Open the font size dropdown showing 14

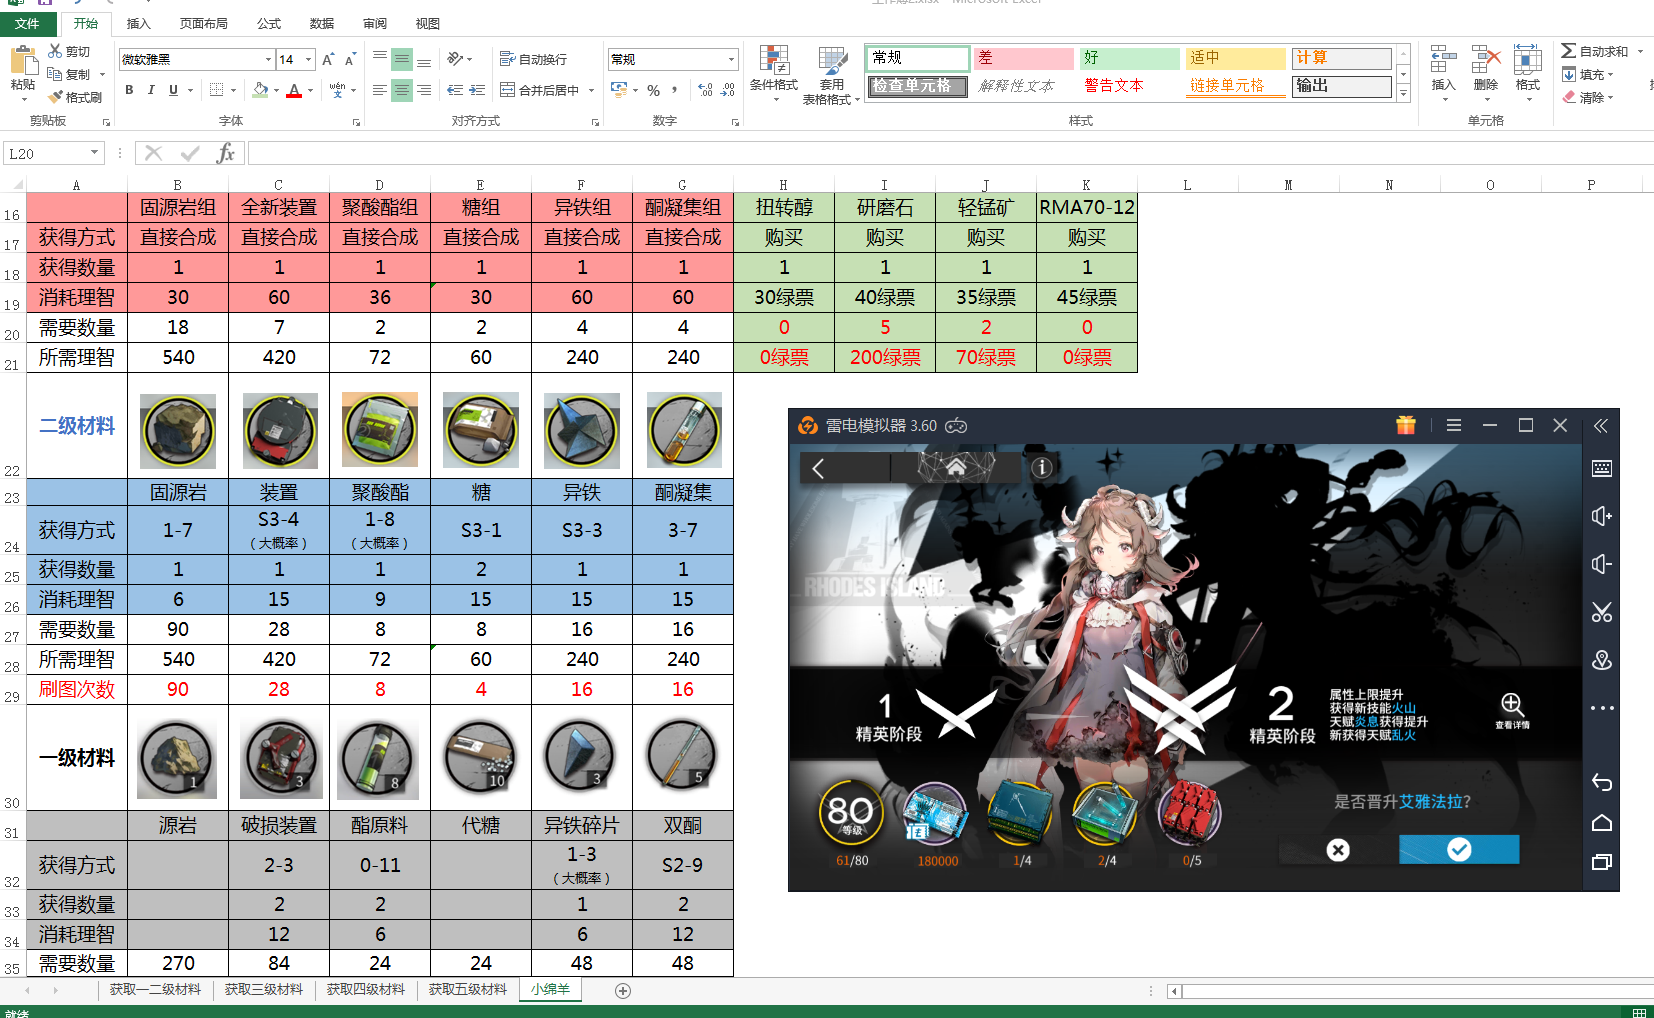point(308,60)
